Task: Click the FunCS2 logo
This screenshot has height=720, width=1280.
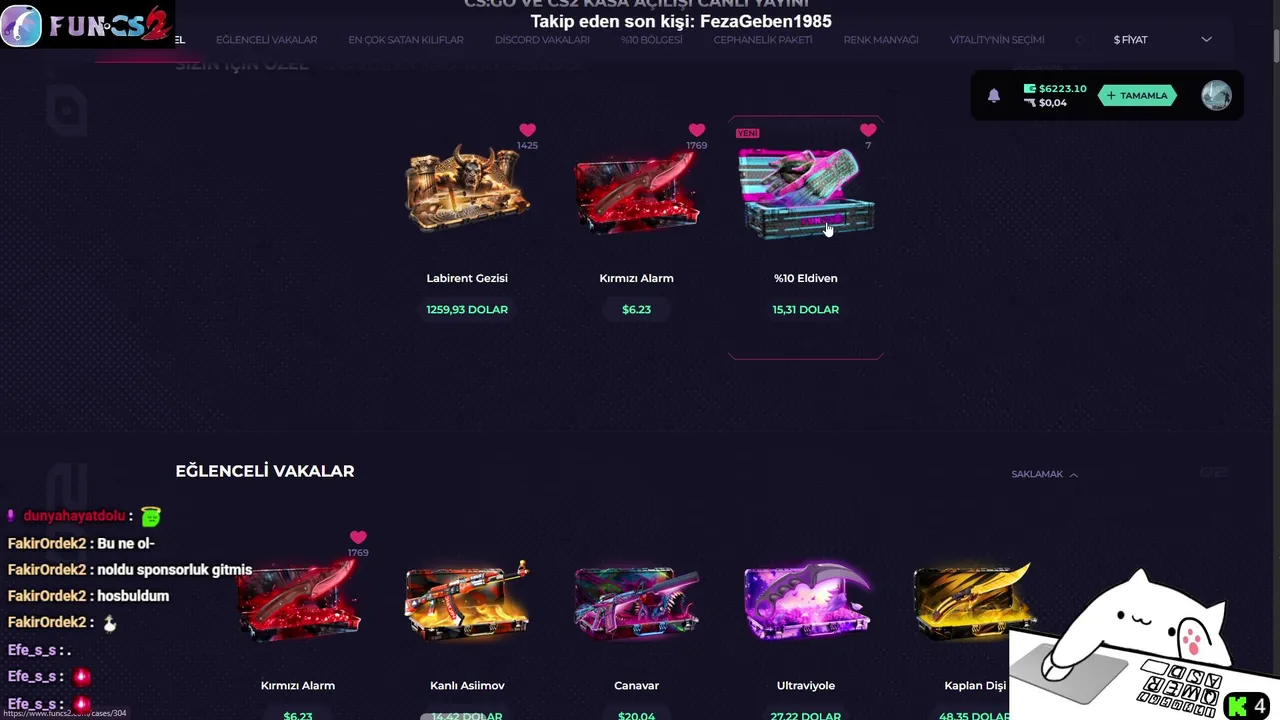Action: click(88, 25)
